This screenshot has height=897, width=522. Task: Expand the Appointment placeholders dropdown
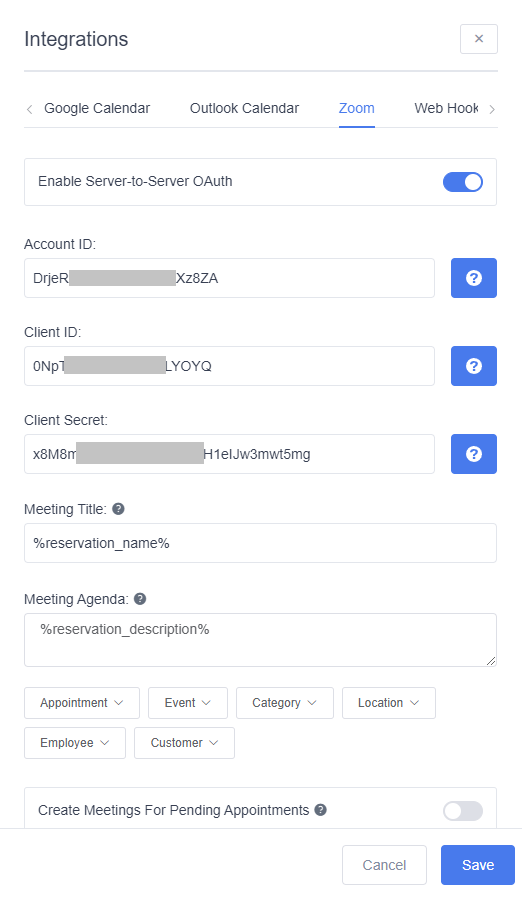pyautogui.click(x=82, y=702)
